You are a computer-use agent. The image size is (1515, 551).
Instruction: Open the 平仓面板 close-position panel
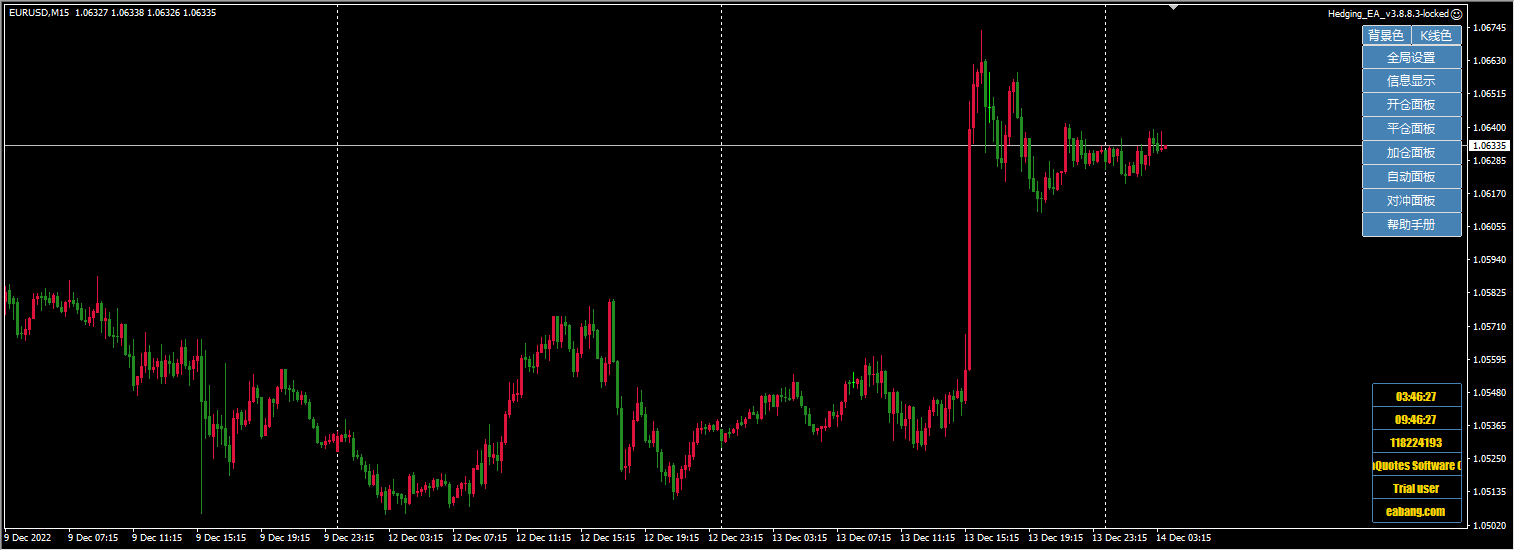coord(1412,129)
